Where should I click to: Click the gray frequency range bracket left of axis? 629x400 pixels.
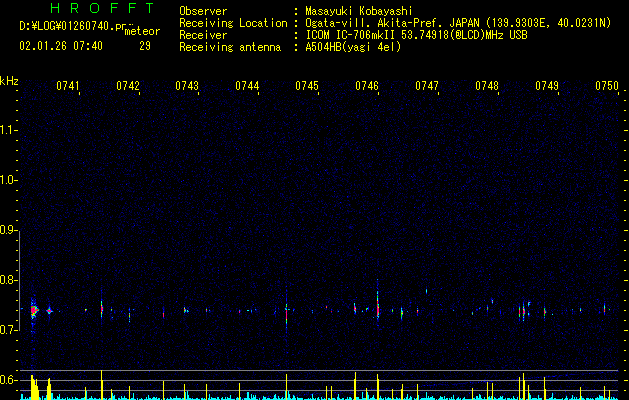pos(19,280)
